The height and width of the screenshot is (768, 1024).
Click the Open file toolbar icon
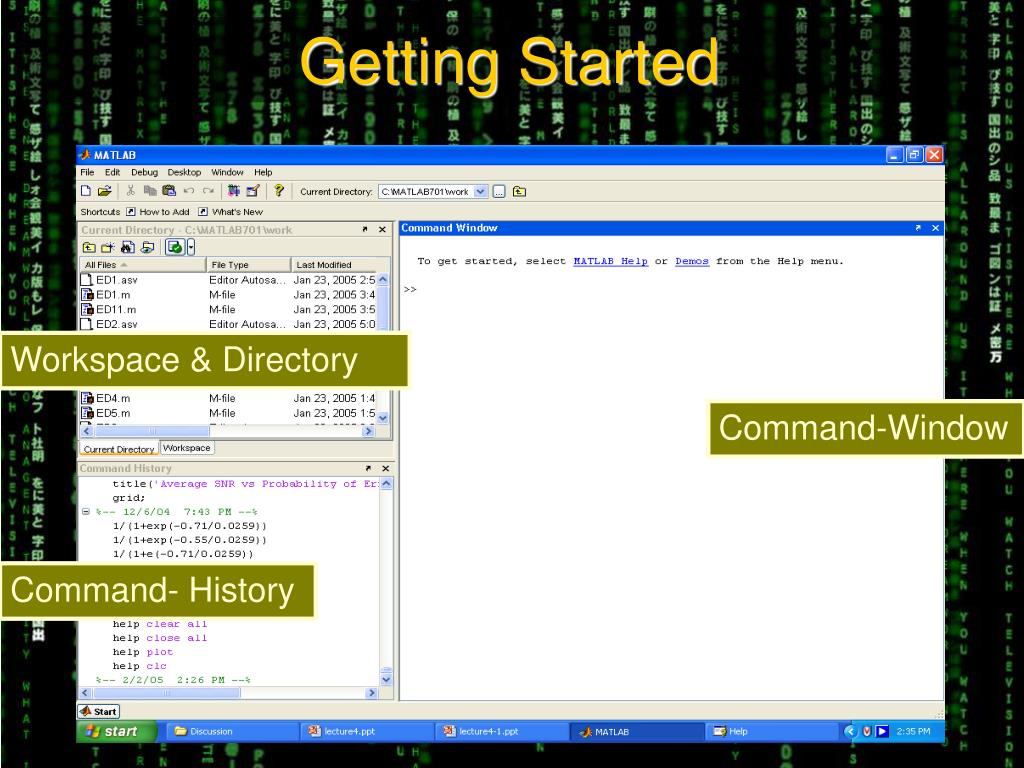pyautogui.click(x=104, y=191)
